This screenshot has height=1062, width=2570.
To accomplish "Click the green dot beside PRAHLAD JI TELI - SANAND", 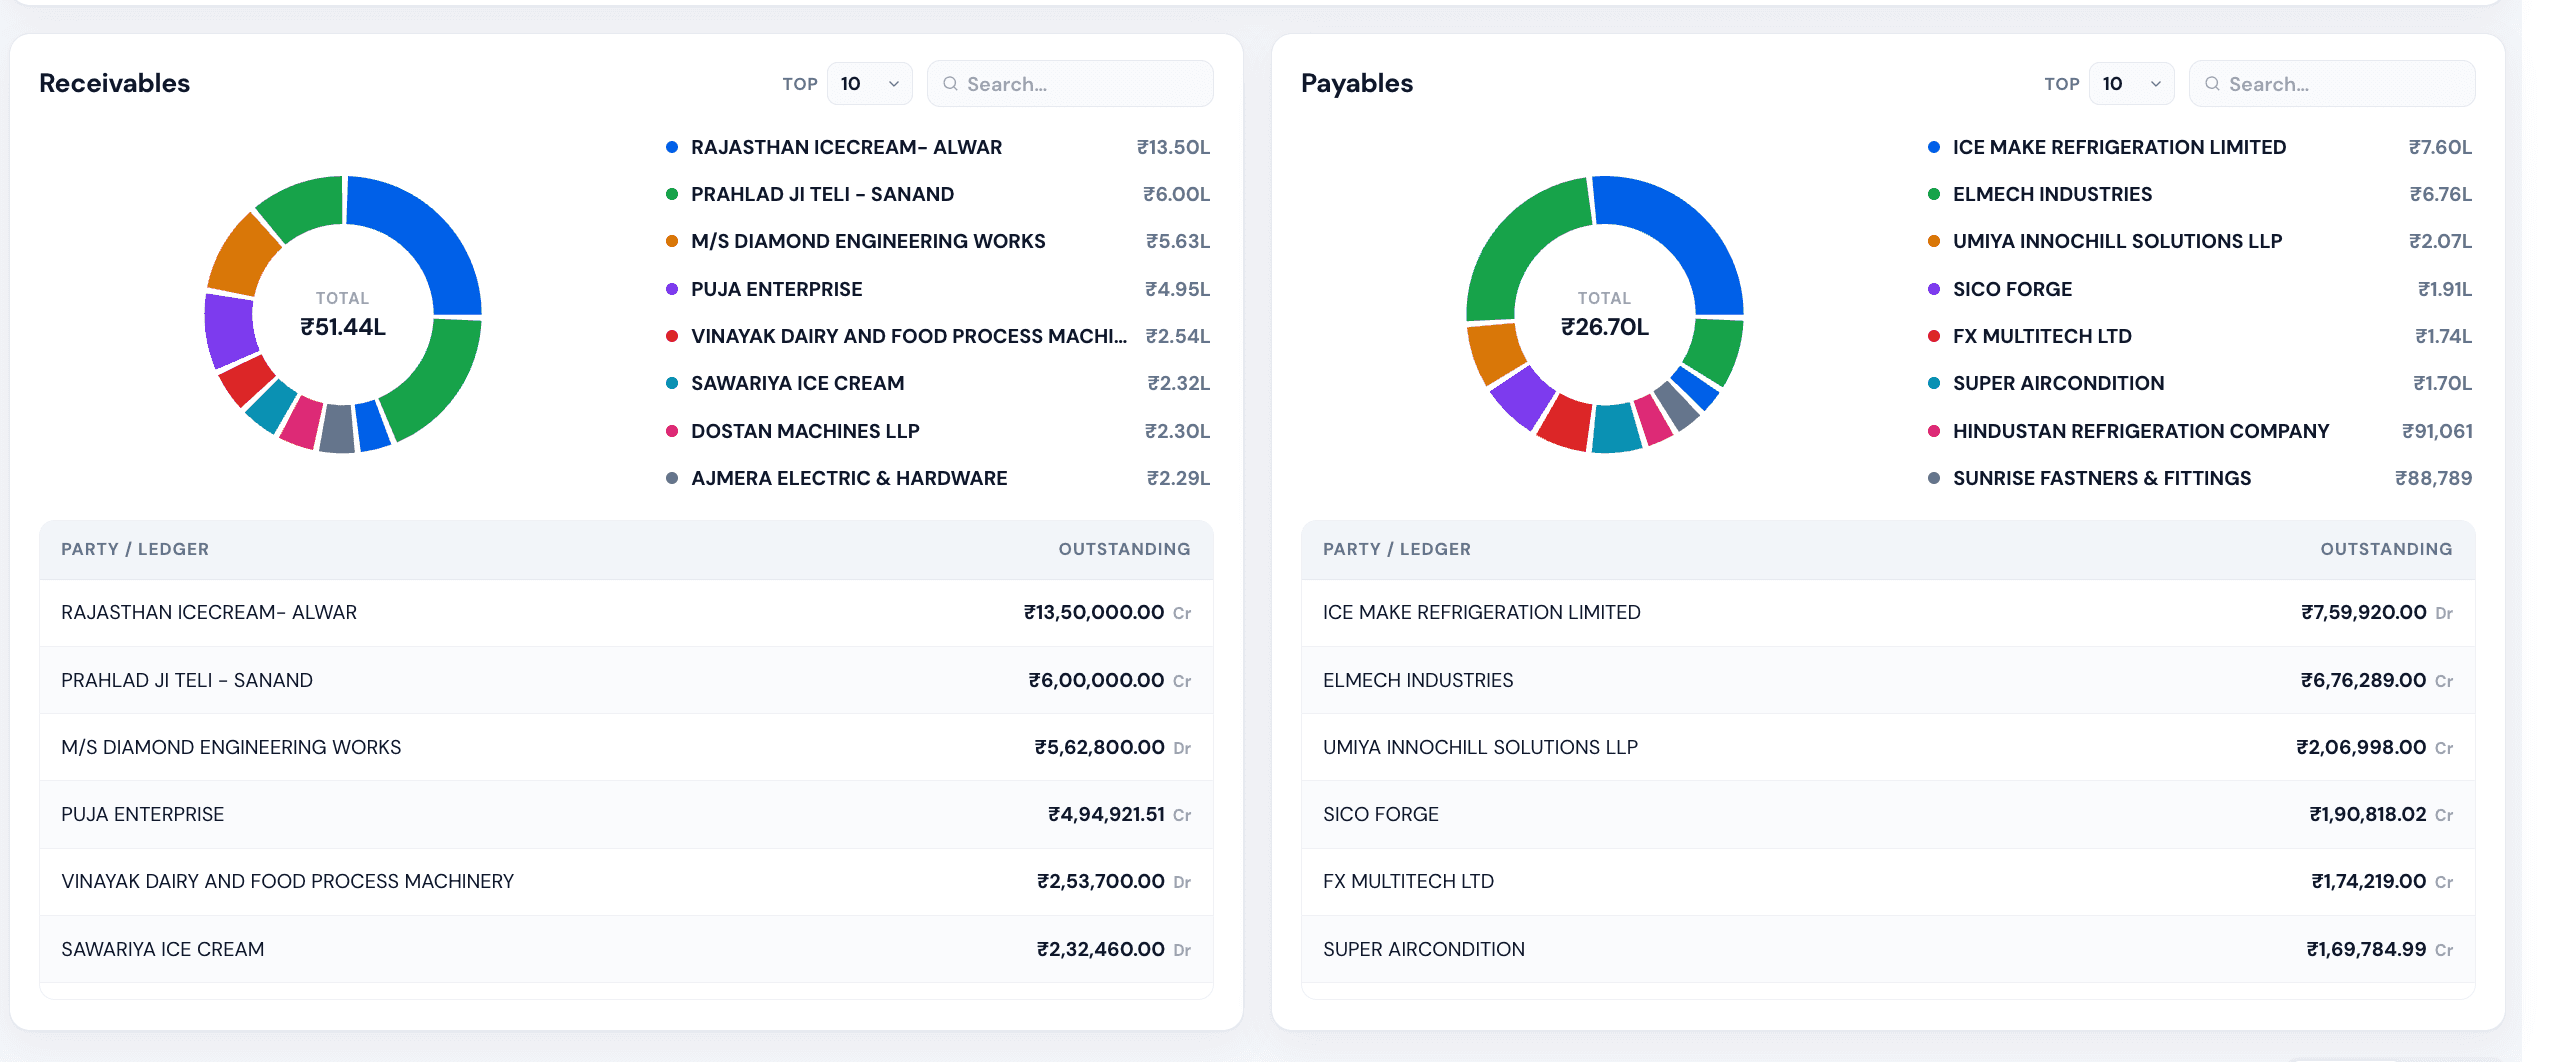I will pyautogui.click(x=672, y=194).
